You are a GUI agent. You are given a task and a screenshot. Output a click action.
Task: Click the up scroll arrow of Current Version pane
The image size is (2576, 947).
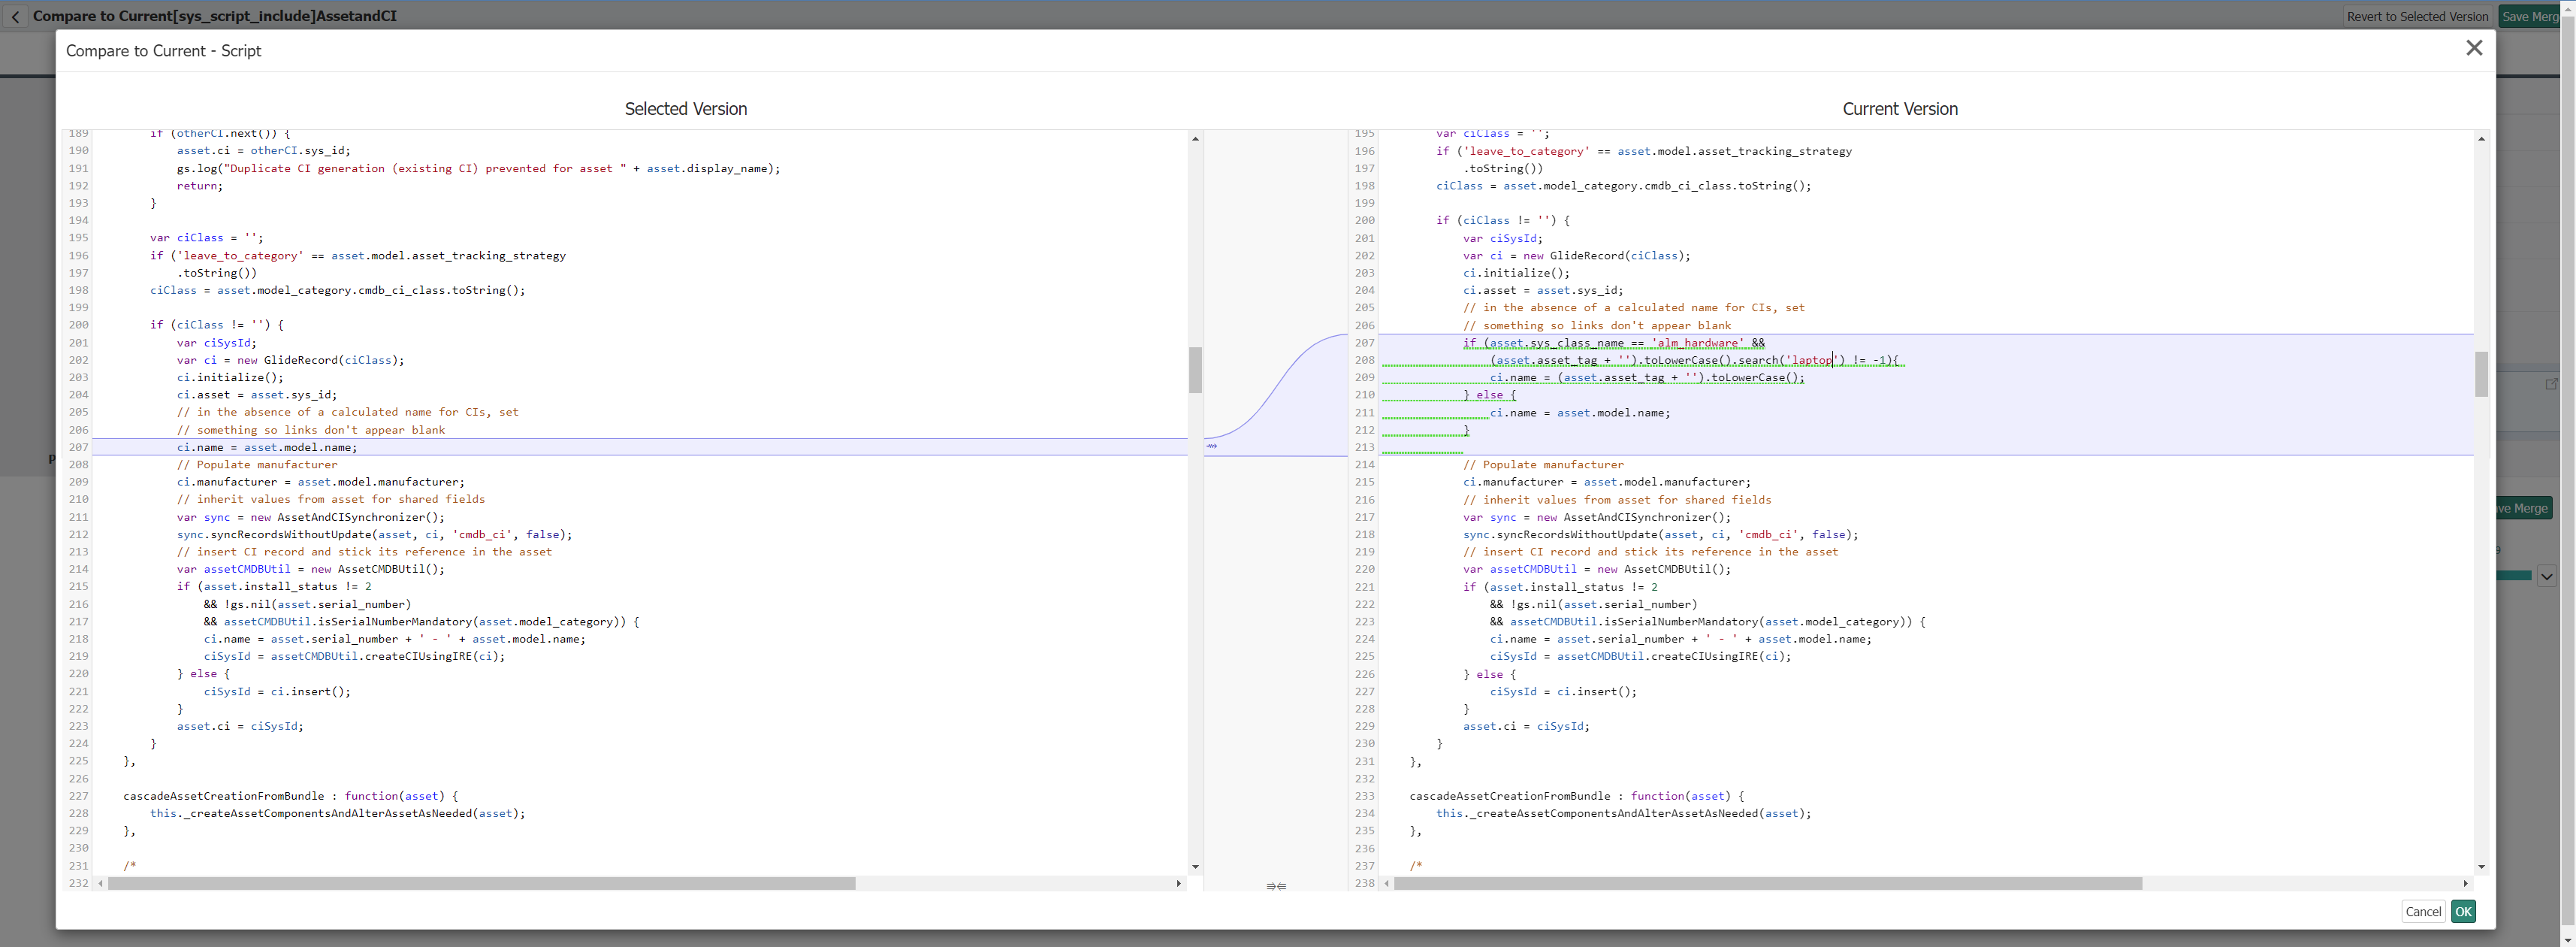[2481, 138]
